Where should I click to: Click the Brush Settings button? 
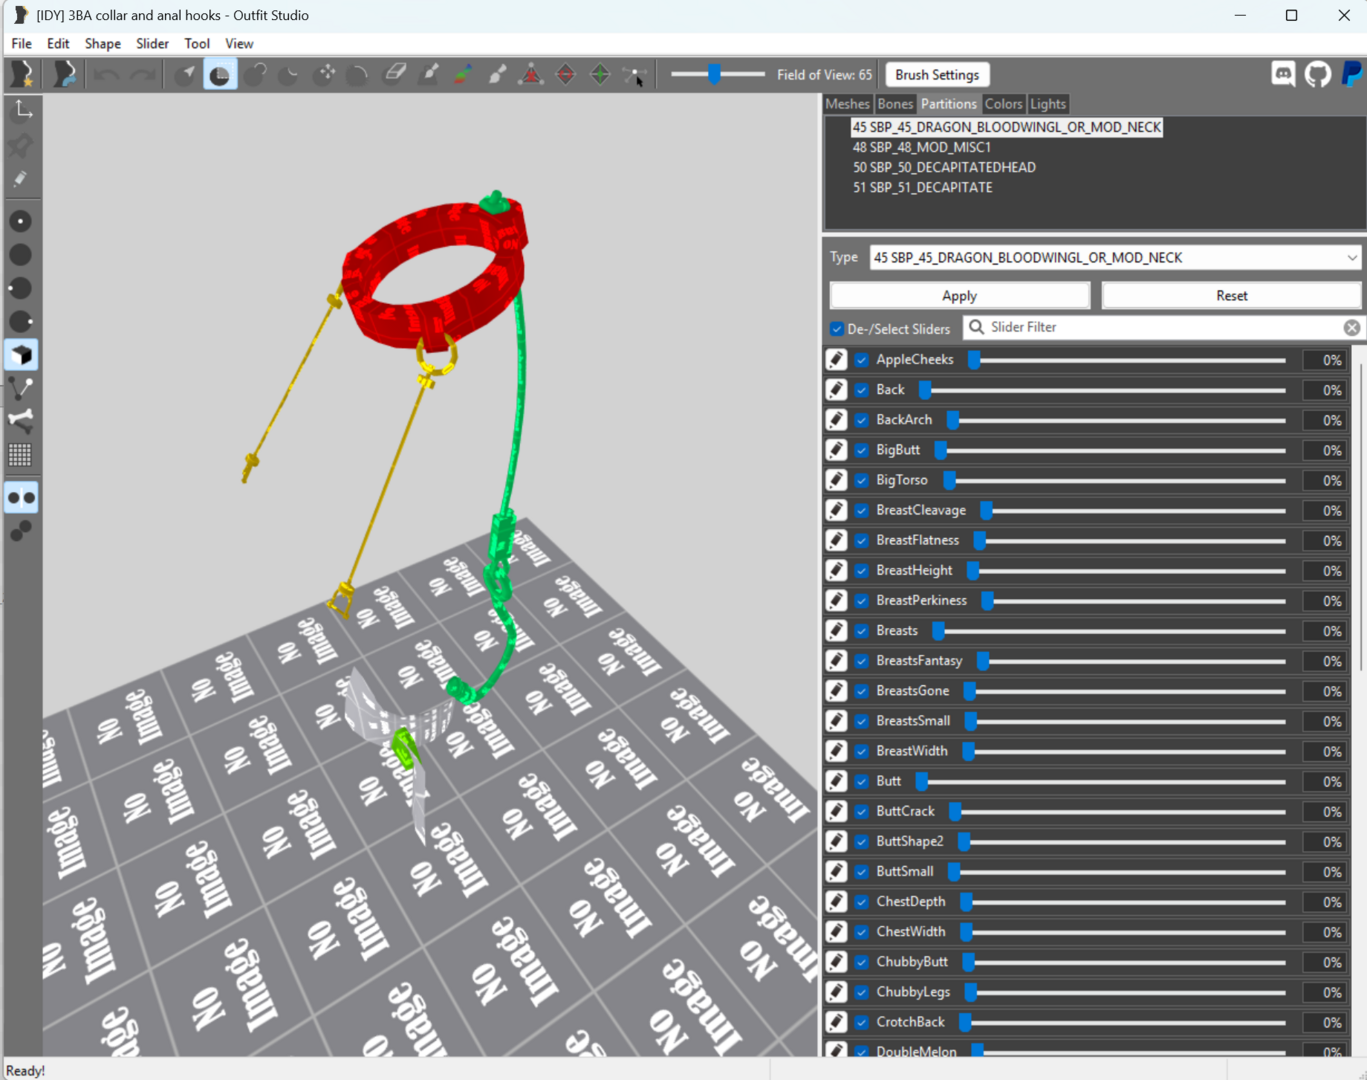(x=937, y=75)
